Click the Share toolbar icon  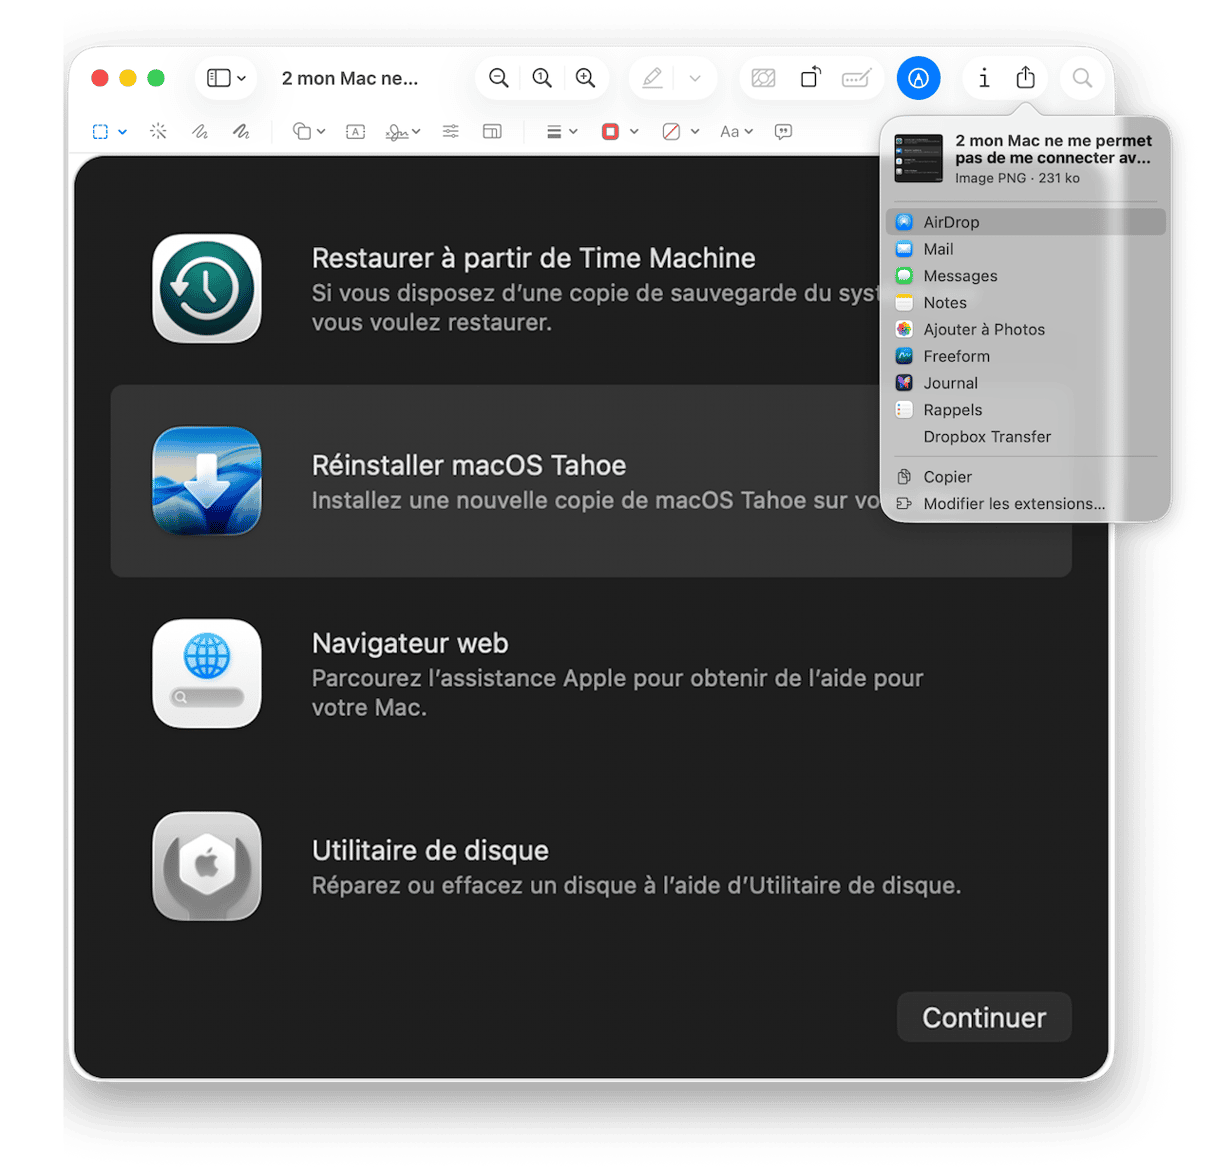pos(1025,77)
